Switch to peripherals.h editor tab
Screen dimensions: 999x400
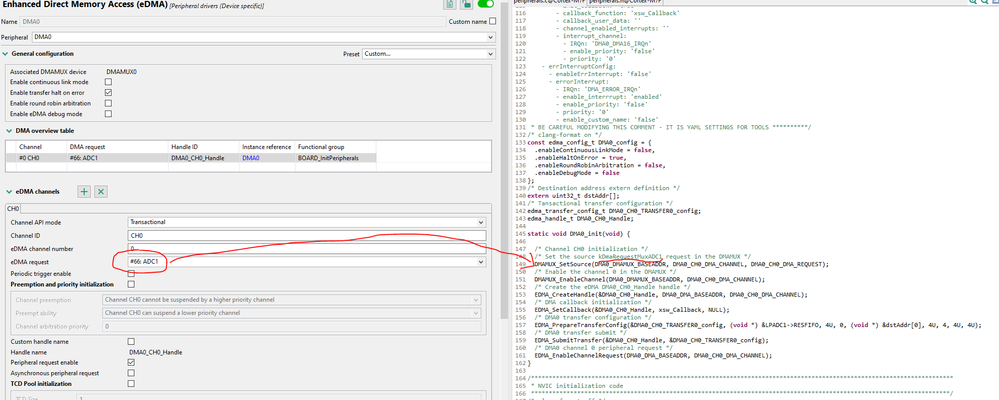[x=624, y=3]
